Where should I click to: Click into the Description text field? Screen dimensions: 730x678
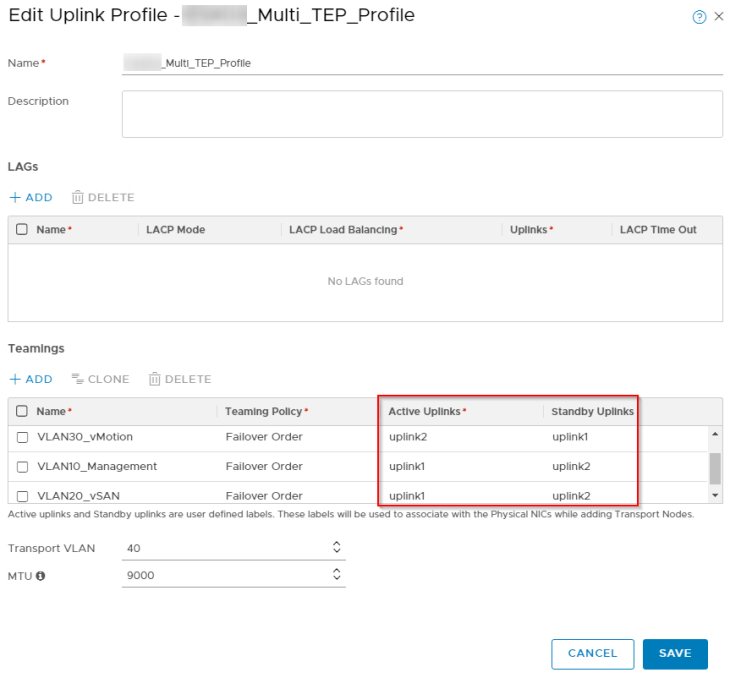421,114
